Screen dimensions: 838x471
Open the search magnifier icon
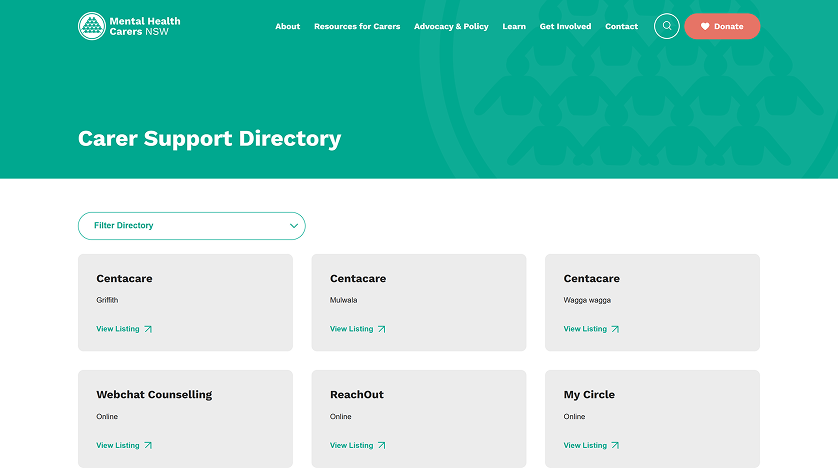[x=666, y=26]
